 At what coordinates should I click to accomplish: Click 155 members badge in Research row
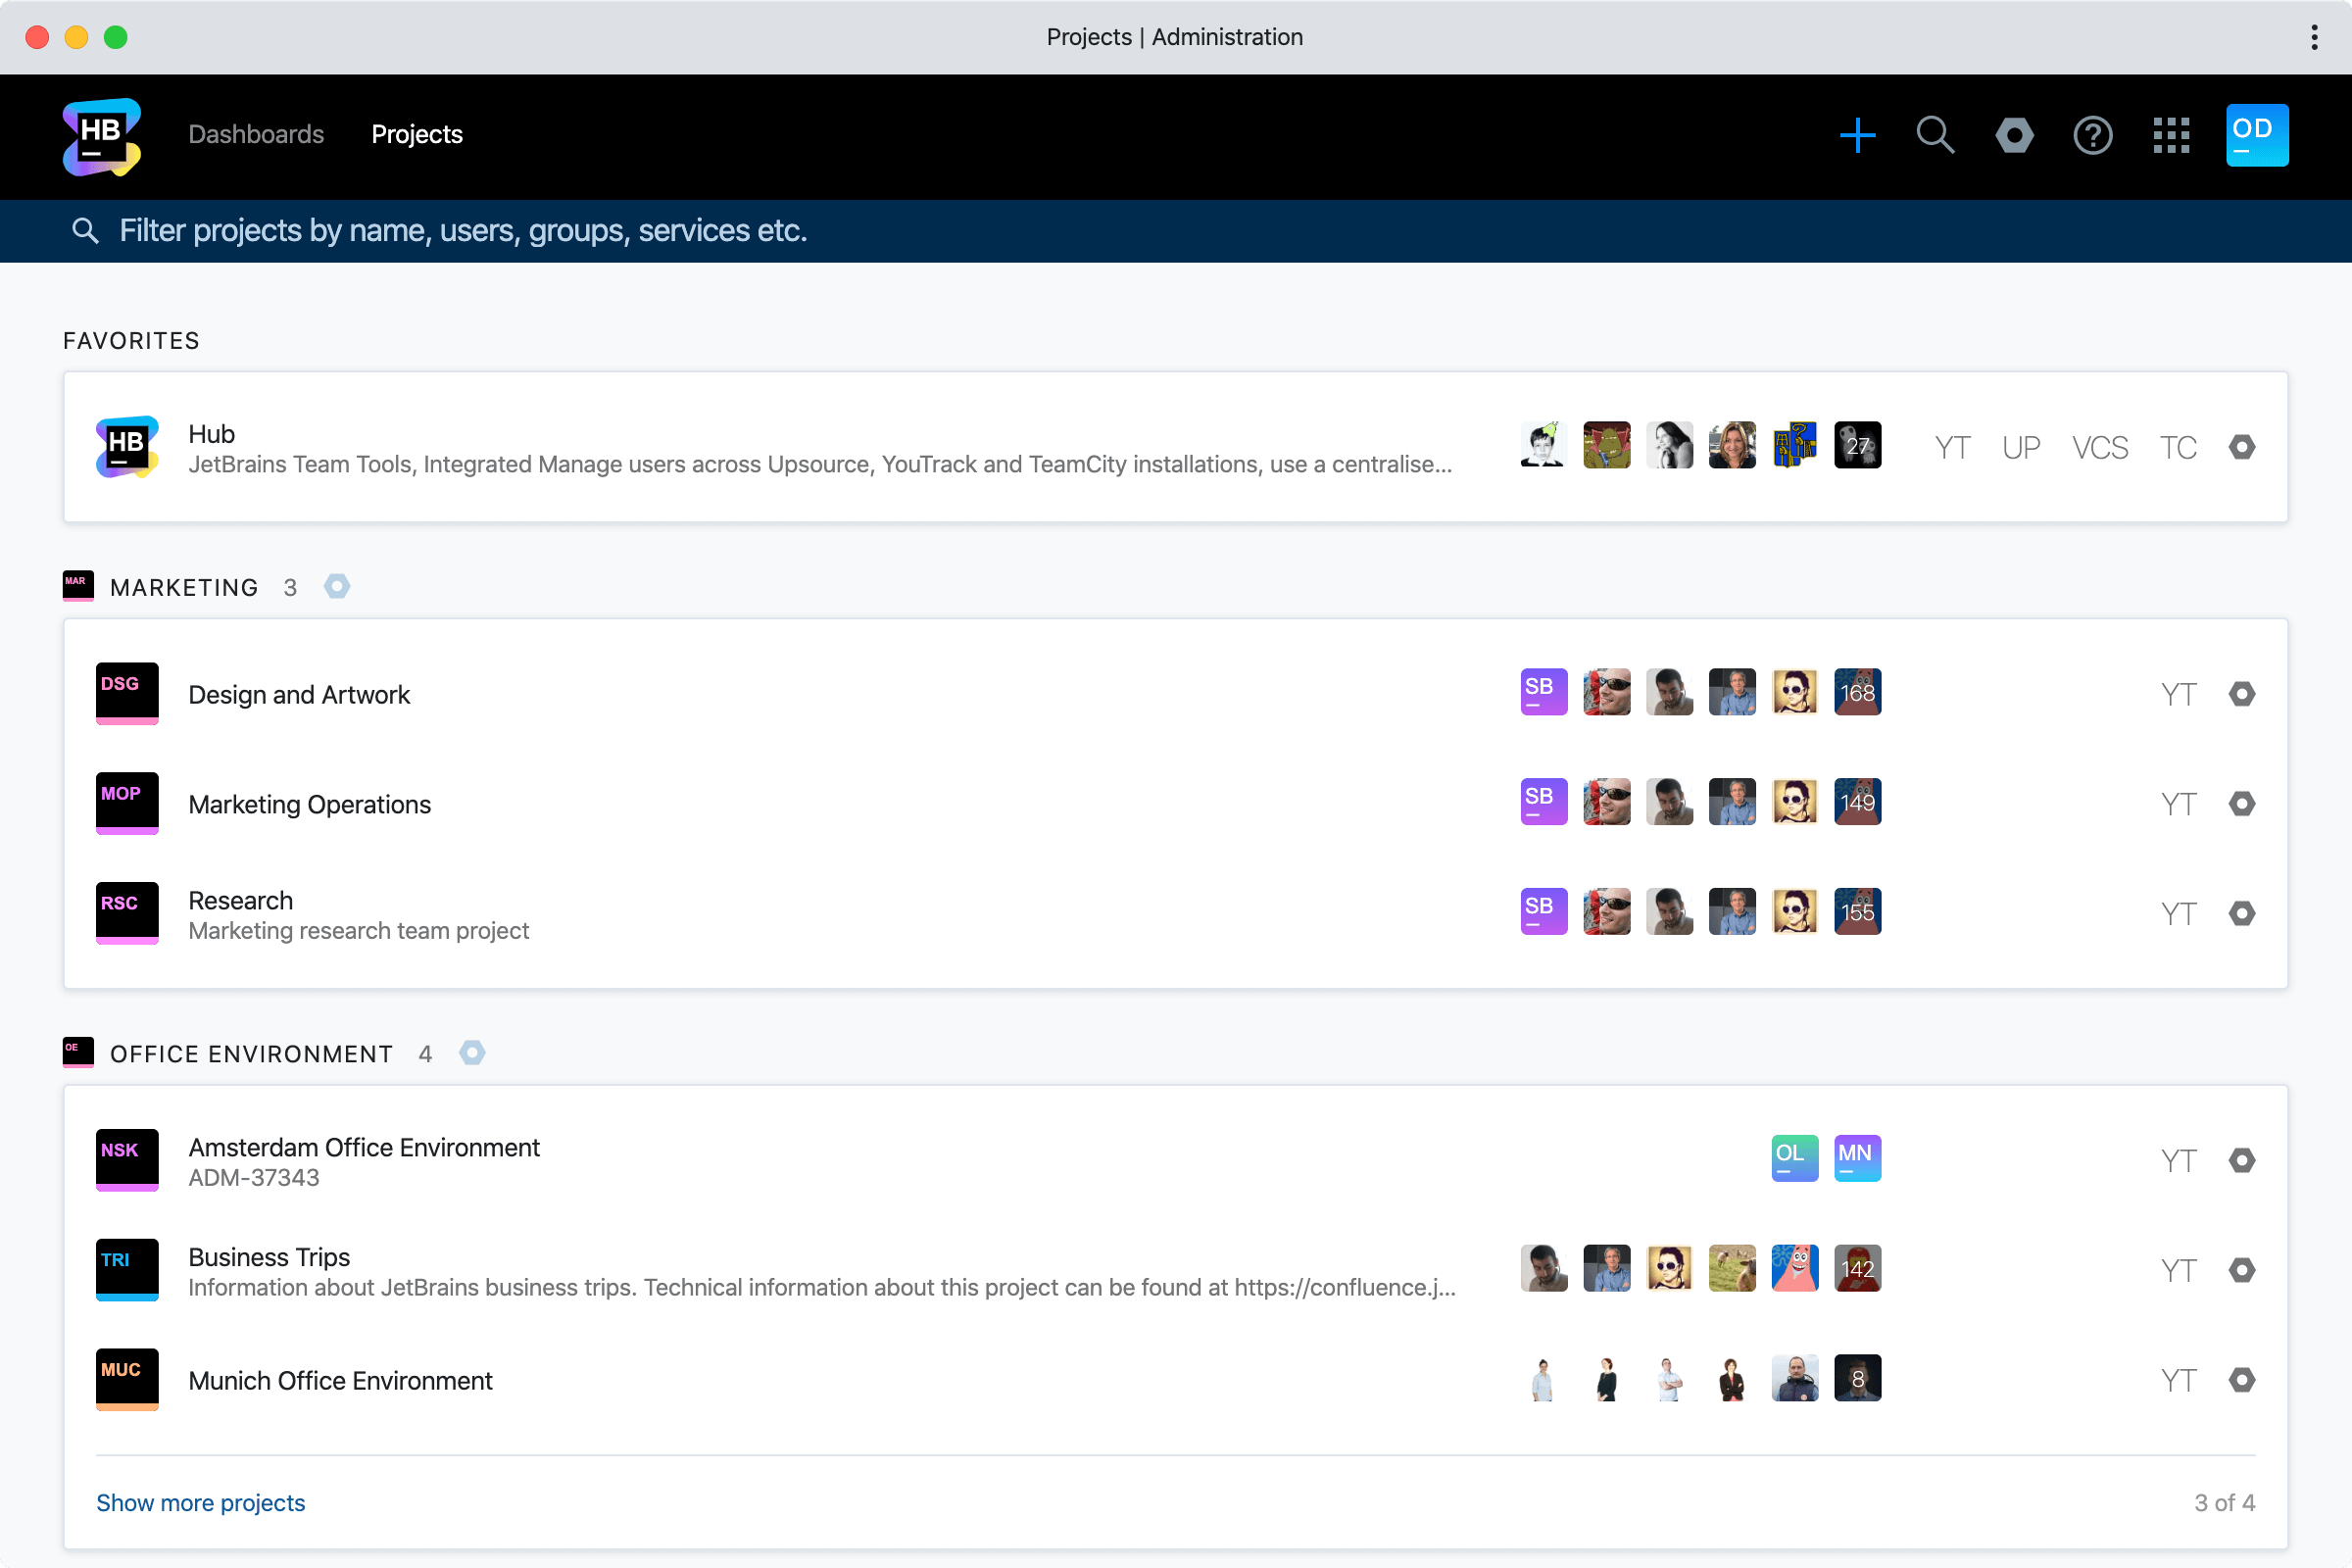(1857, 912)
